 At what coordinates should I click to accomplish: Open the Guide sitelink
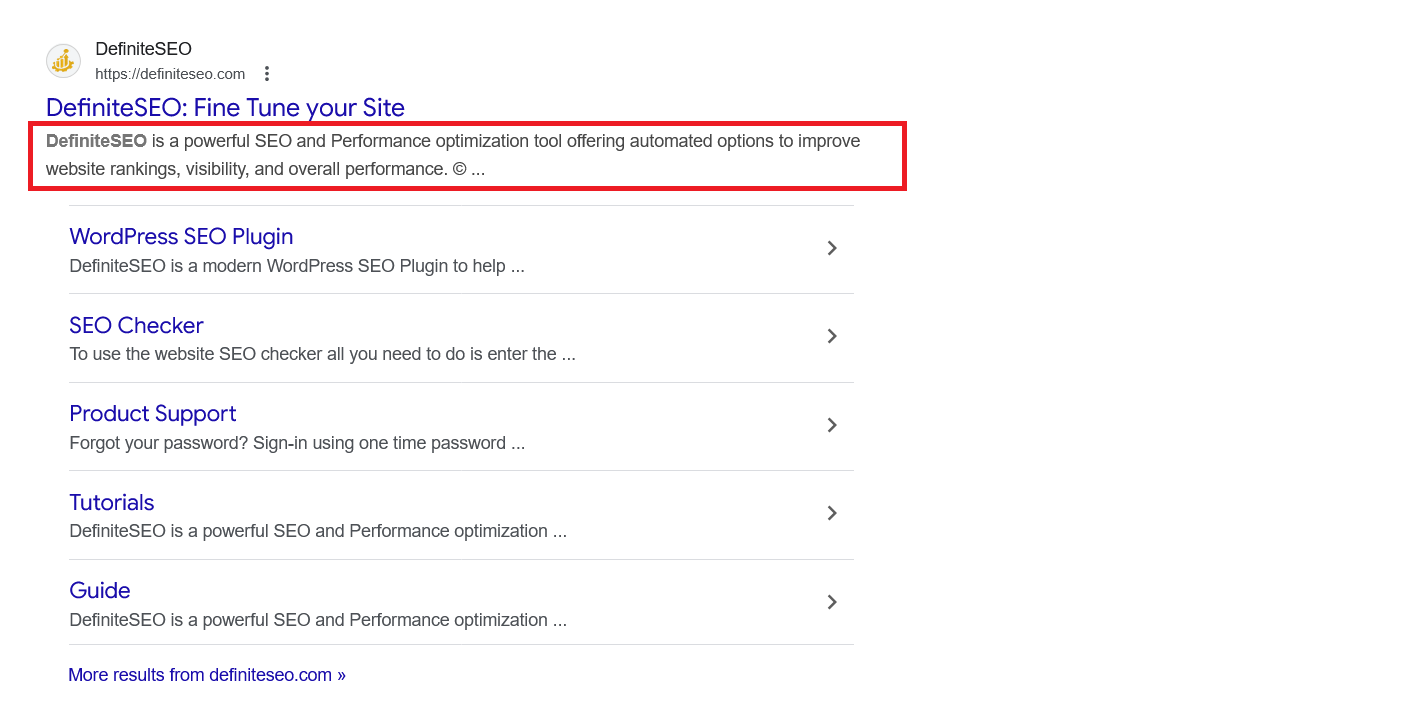pos(99,590)
